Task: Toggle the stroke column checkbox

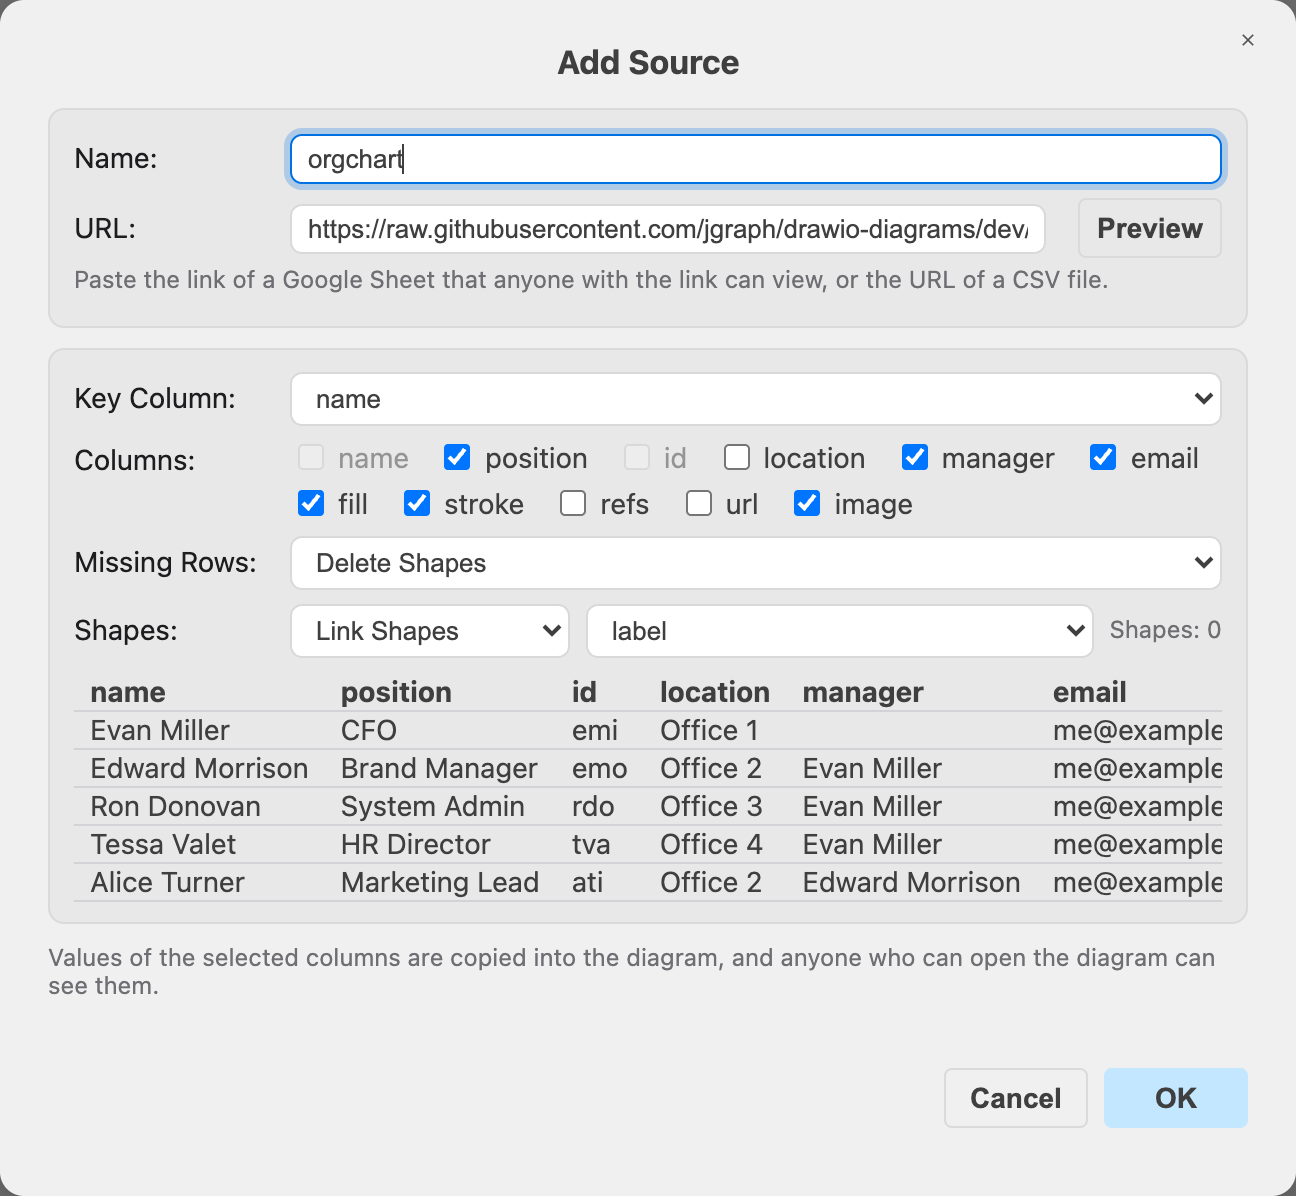Action: coord(417,503)
